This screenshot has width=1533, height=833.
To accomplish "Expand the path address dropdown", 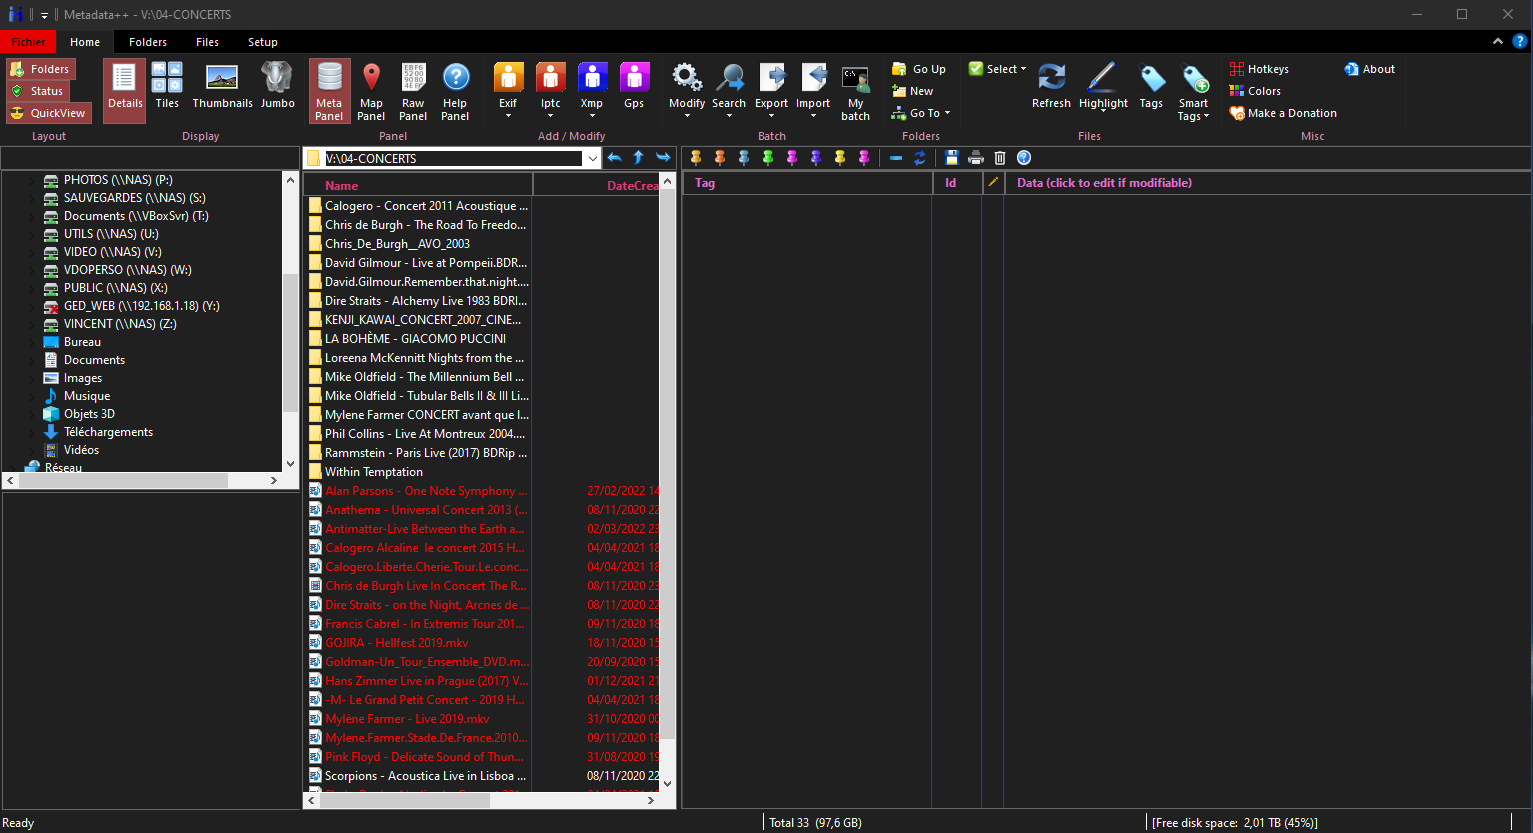I will [593, 158].
